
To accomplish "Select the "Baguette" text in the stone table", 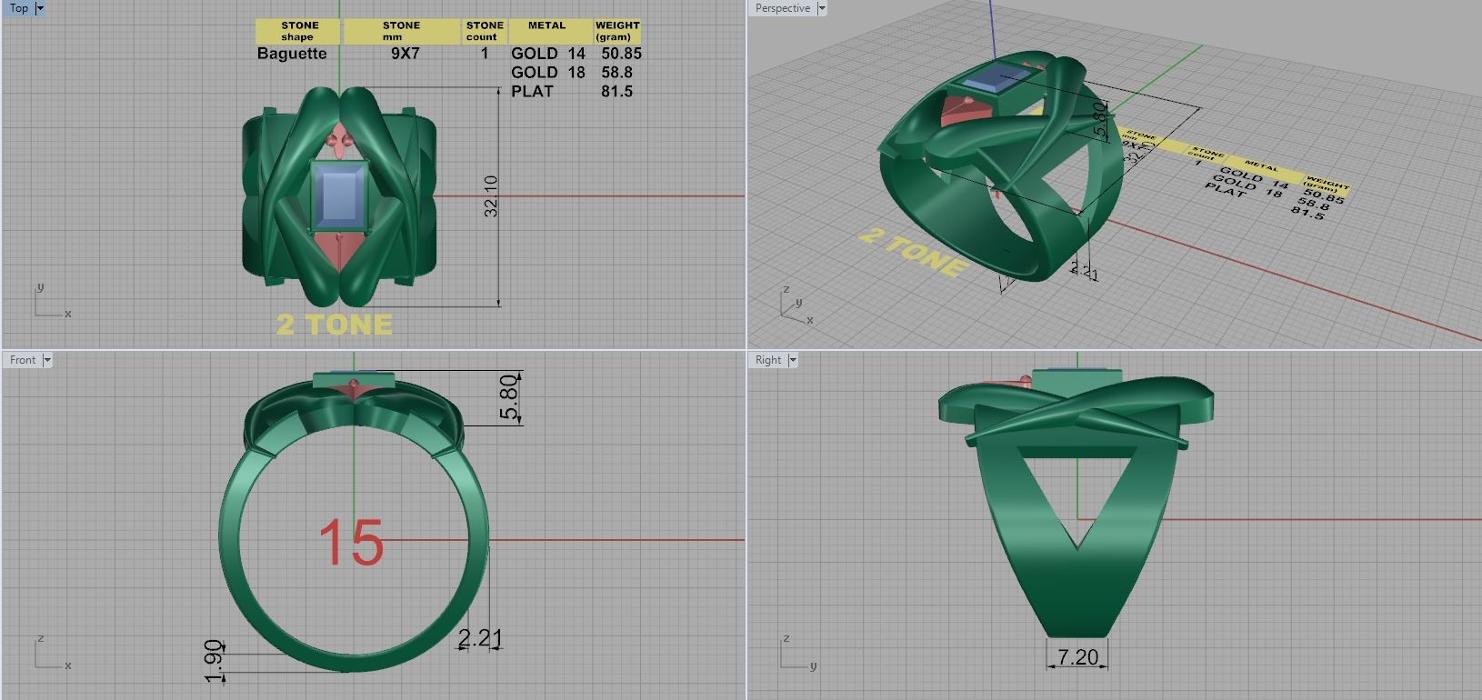I will (x=292, y=53).
